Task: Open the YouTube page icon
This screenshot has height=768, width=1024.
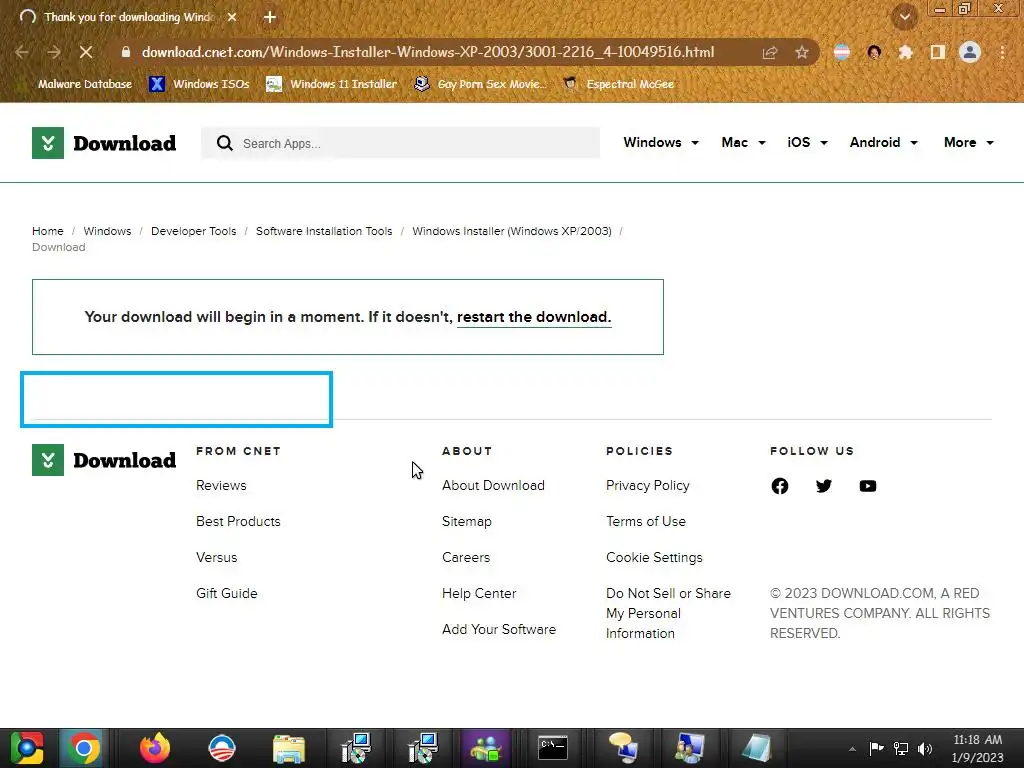Action: pyautogui.click(x=868, y=486)
